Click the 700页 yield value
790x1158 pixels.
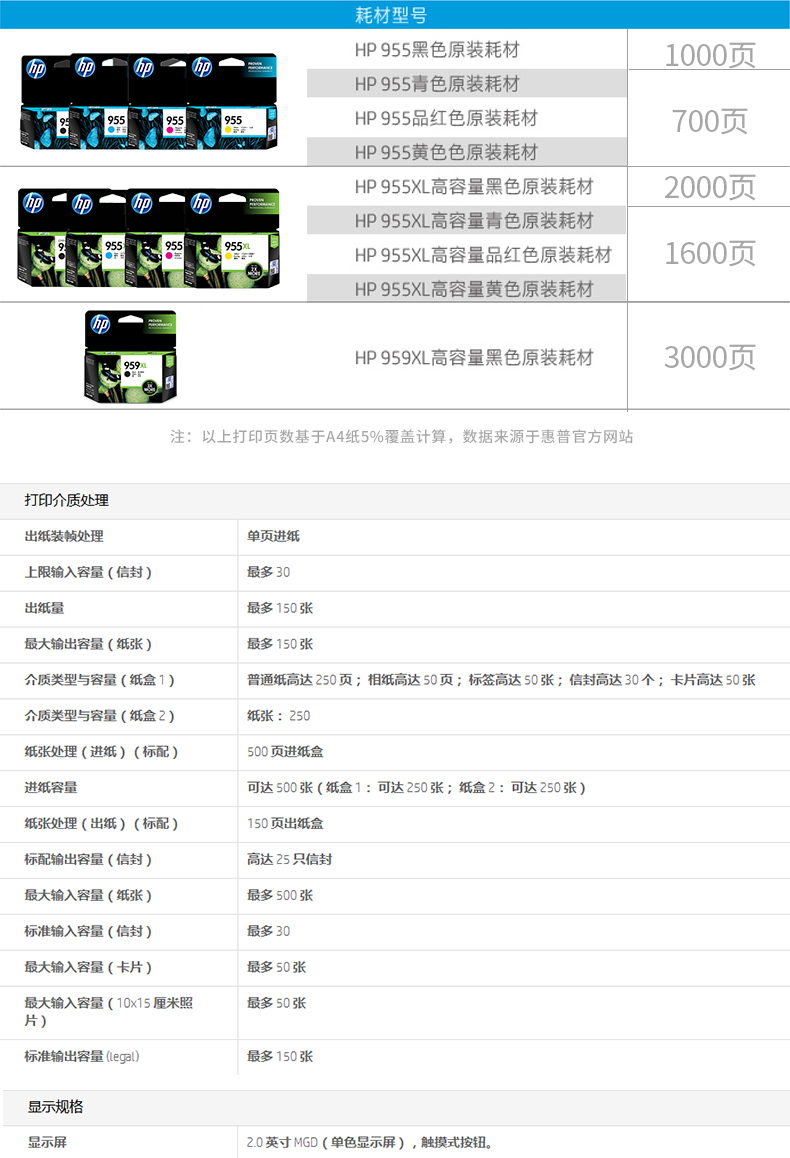[710, 121]
